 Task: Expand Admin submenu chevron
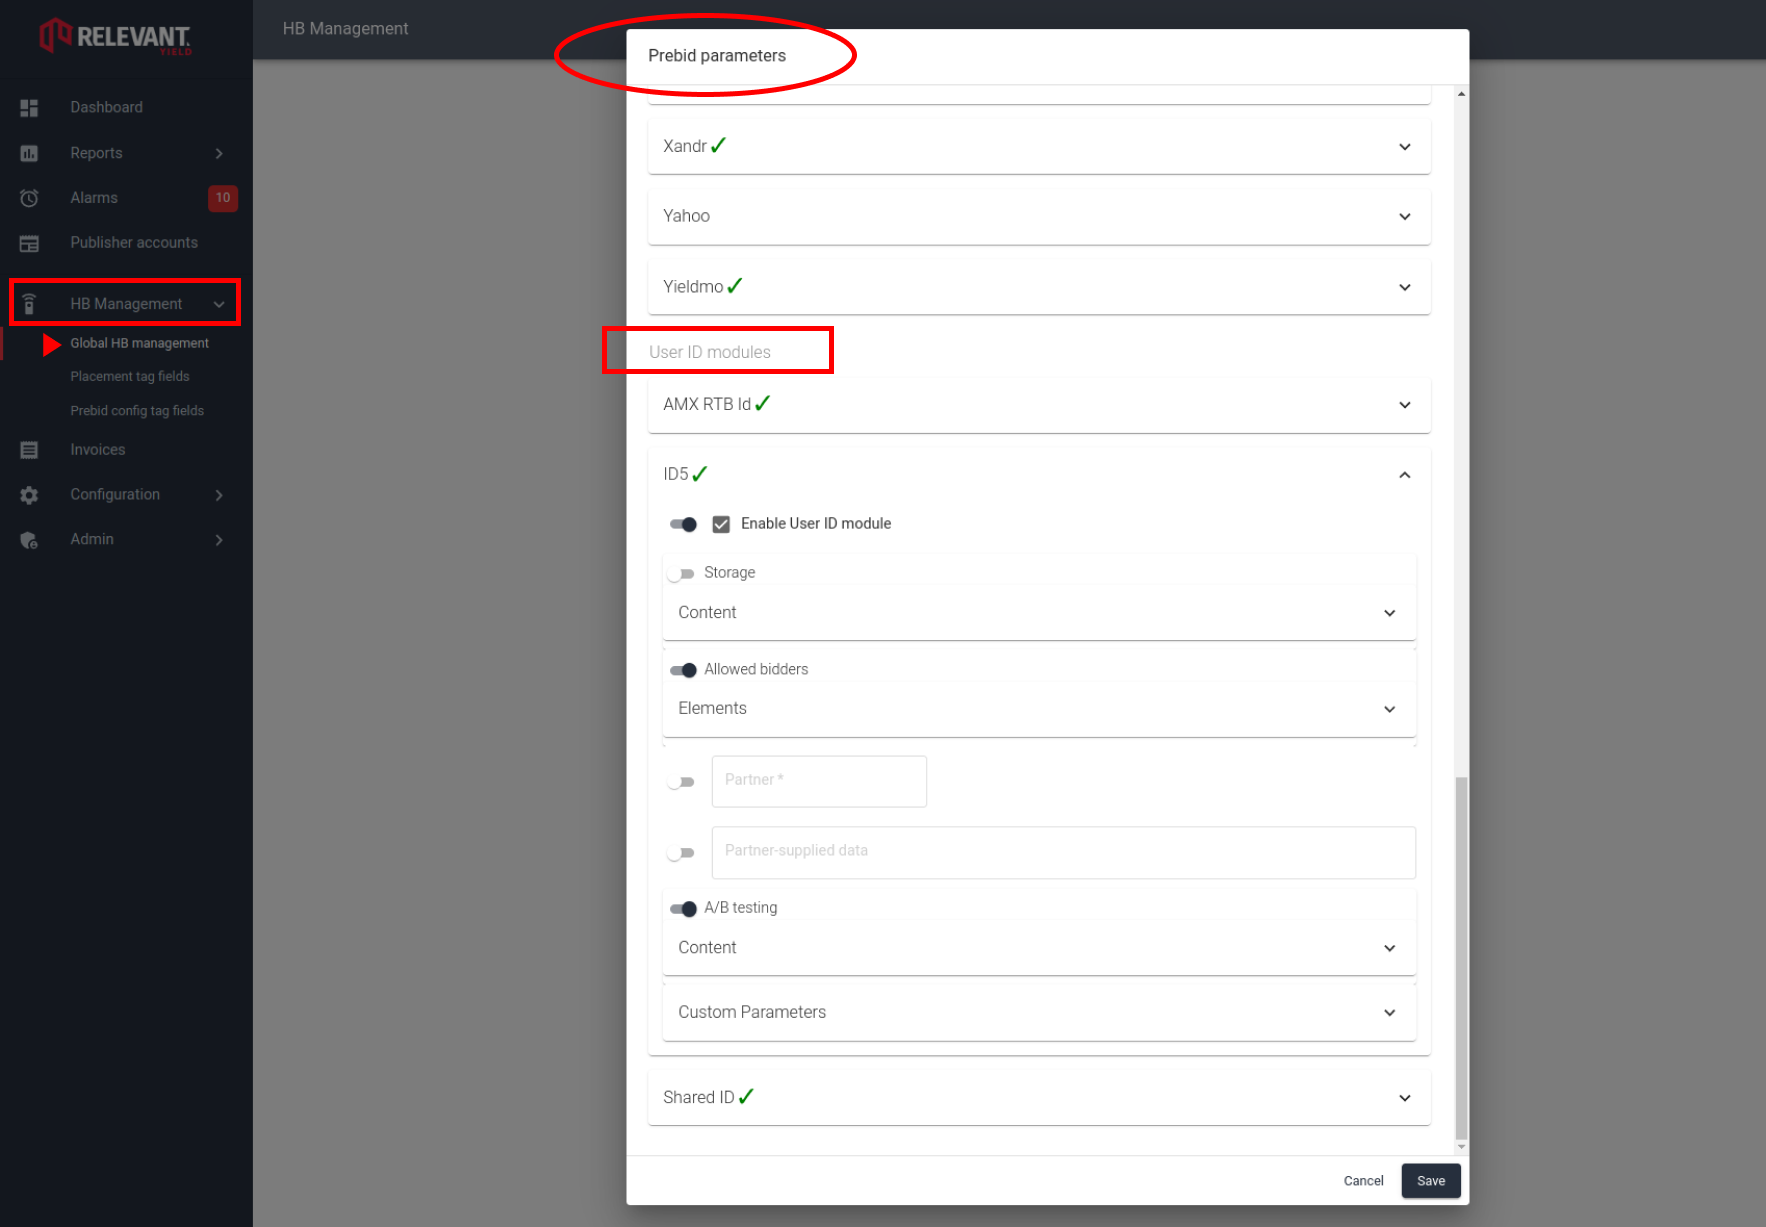click(219, 540)
